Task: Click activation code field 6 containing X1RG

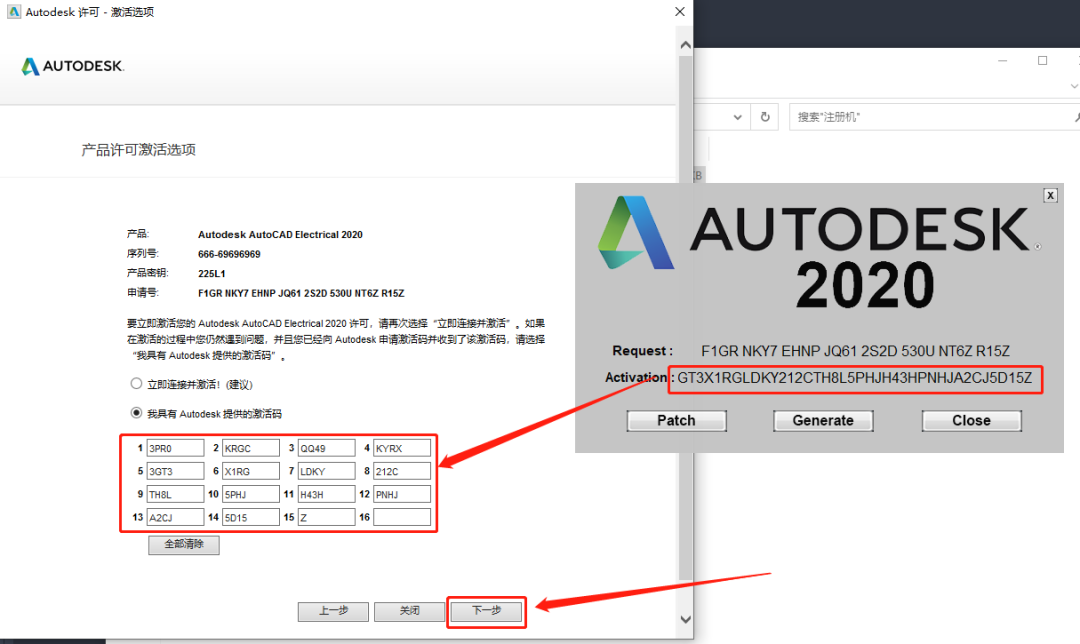Action: (251, 471)
